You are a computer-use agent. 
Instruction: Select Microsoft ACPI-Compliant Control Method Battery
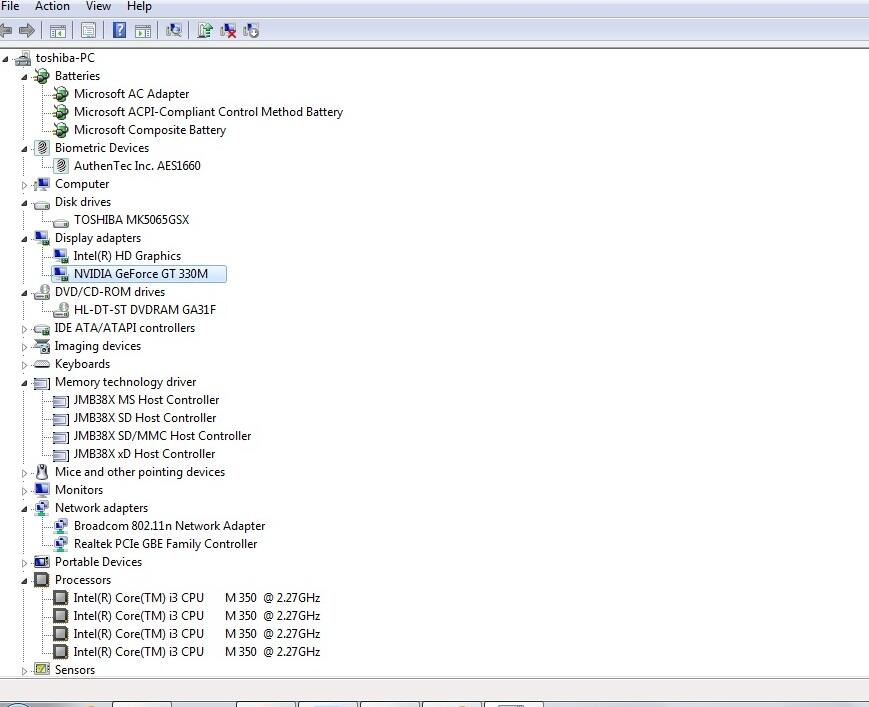(208, 112)
